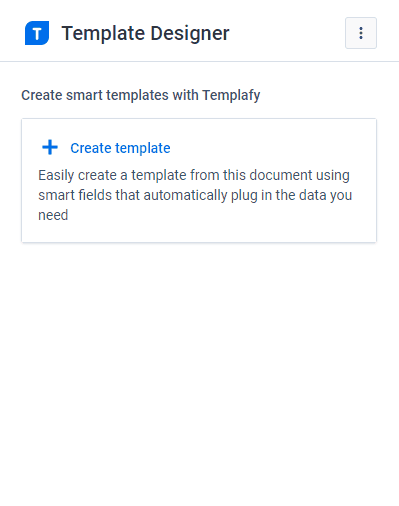Screen dimensions: 399x506
Task: Open the three-dot more options menu
Action: tap(361, 33)
